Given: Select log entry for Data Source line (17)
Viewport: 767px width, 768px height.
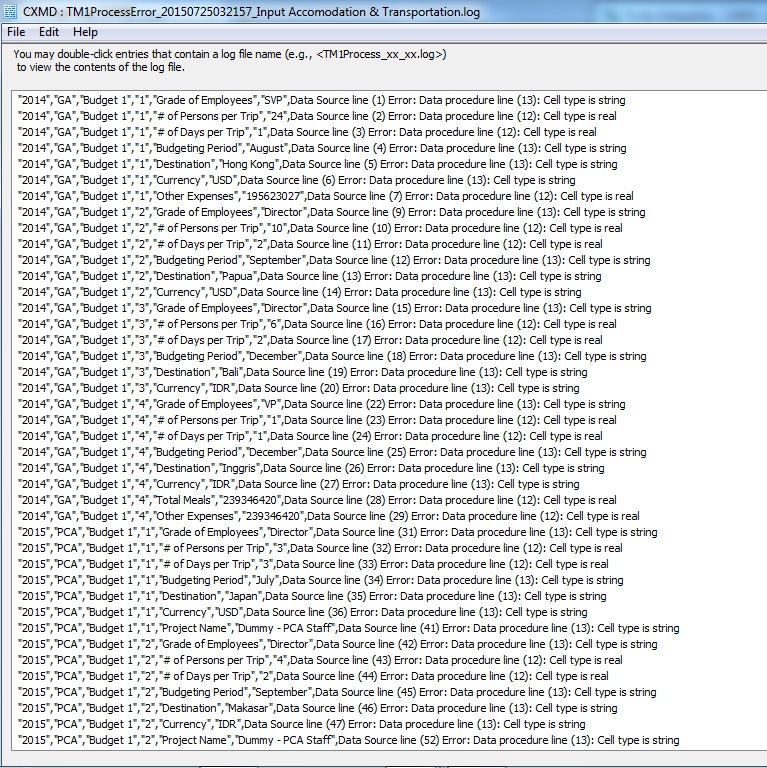Looking at the screenshot, I should (x=311, y=340).
